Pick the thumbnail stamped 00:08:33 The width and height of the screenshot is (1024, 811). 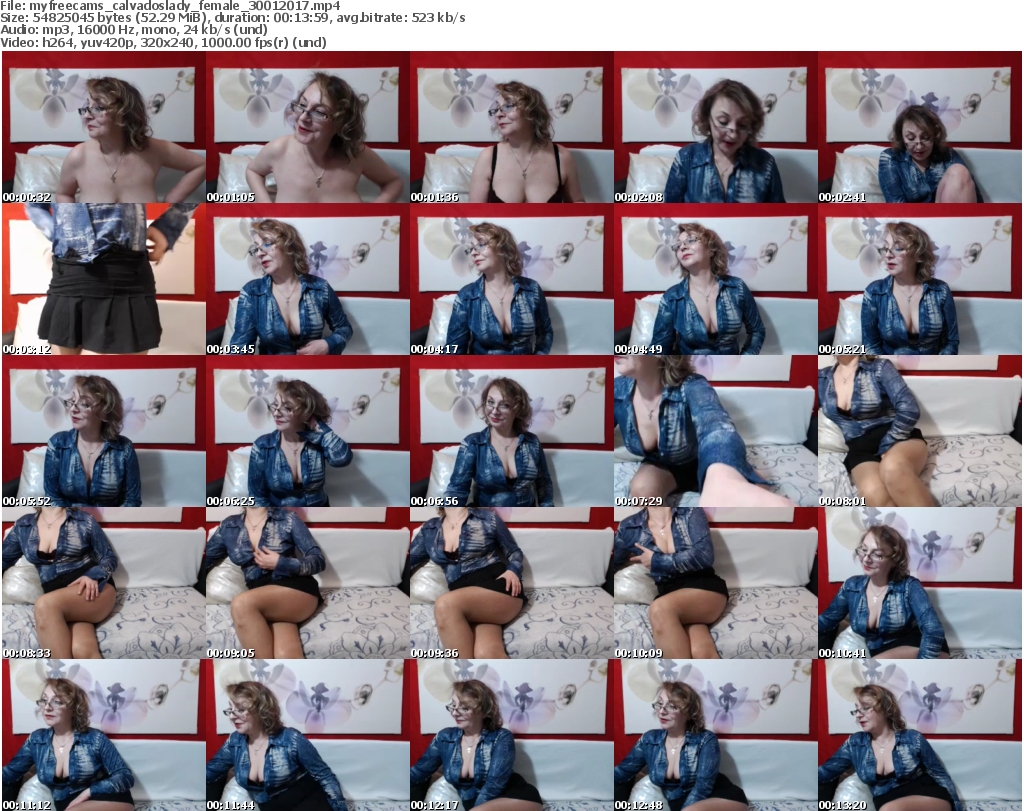click(x=104, y=583)
